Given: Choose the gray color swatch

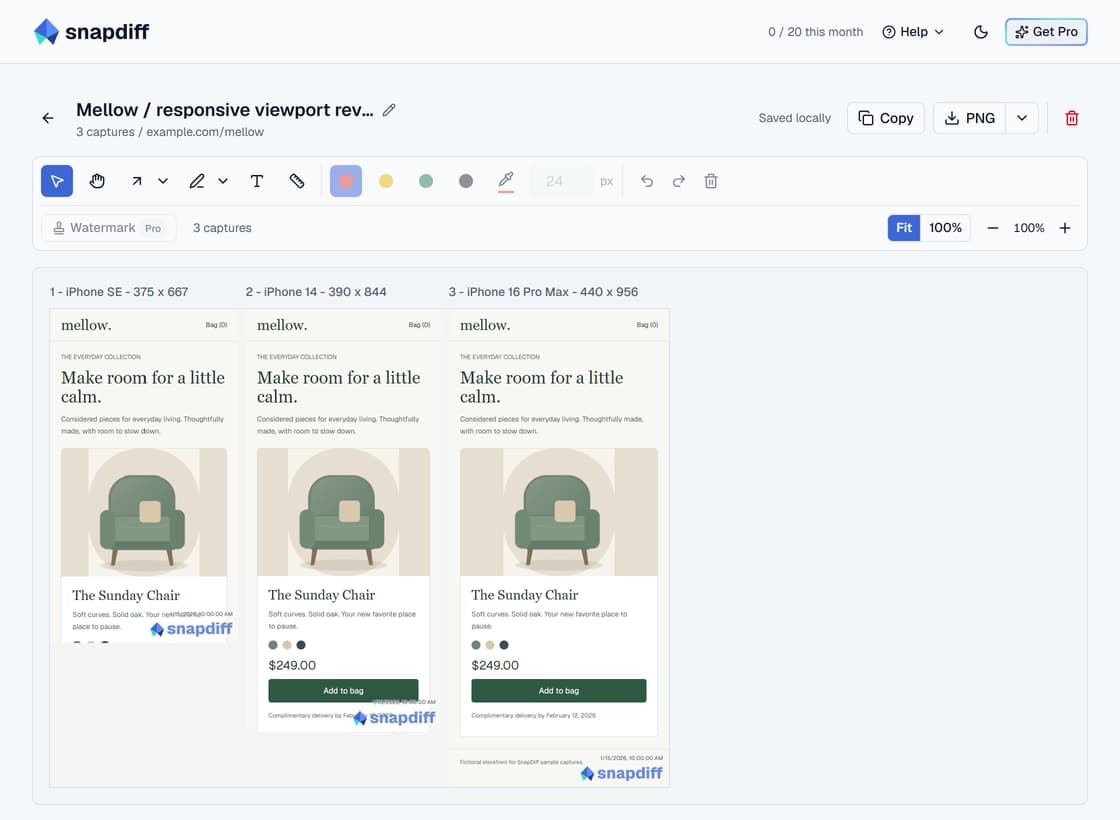Looking at the screenshot, I should [x=466, y=181].
